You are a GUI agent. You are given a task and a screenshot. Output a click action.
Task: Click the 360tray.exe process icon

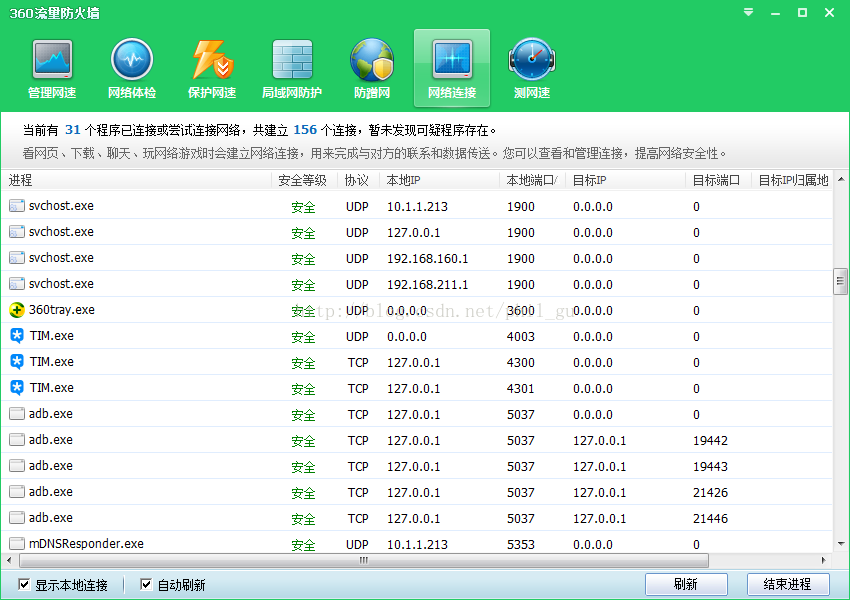click(17, 310)
